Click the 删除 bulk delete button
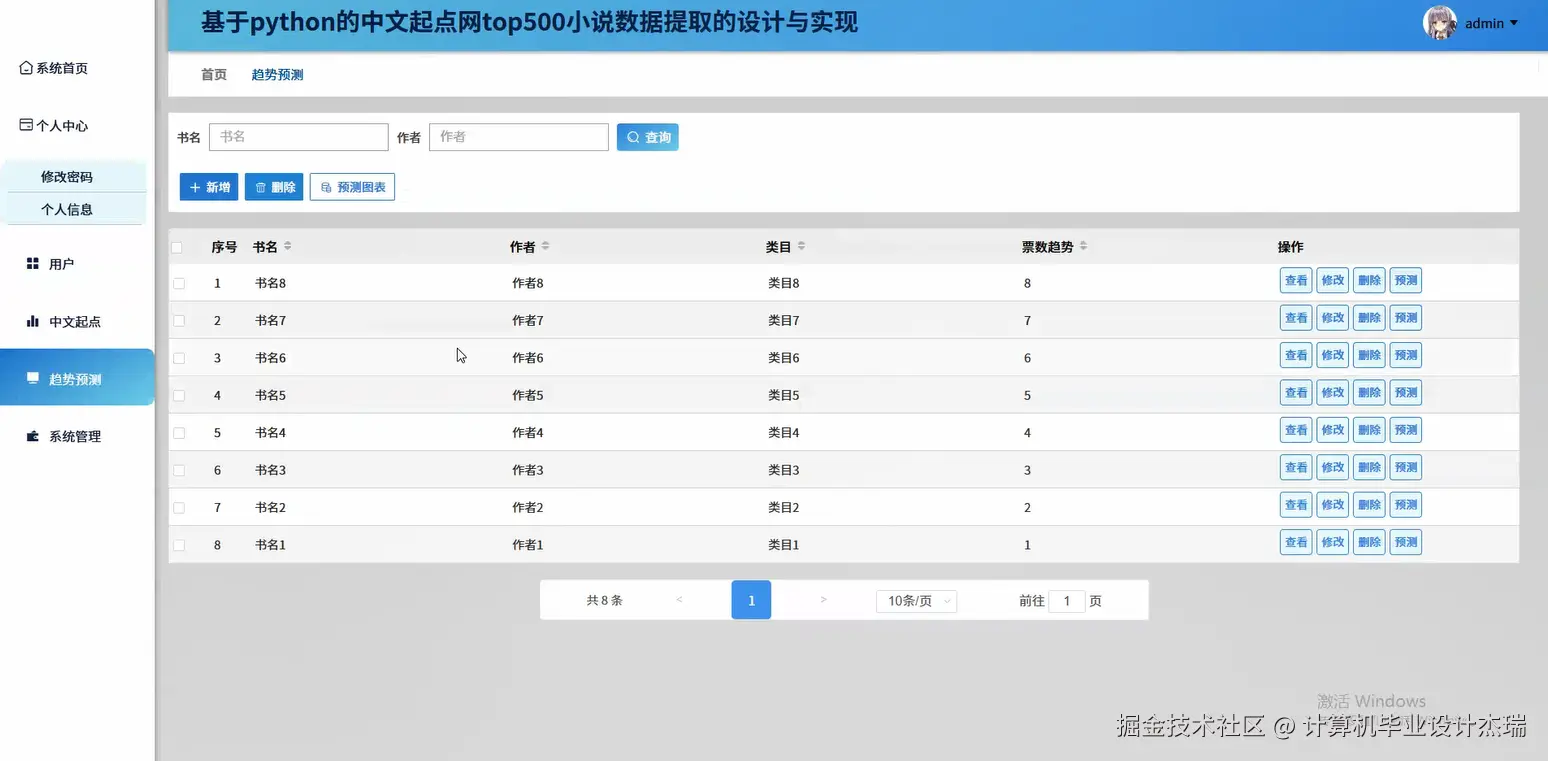 [x=274, y=187]
